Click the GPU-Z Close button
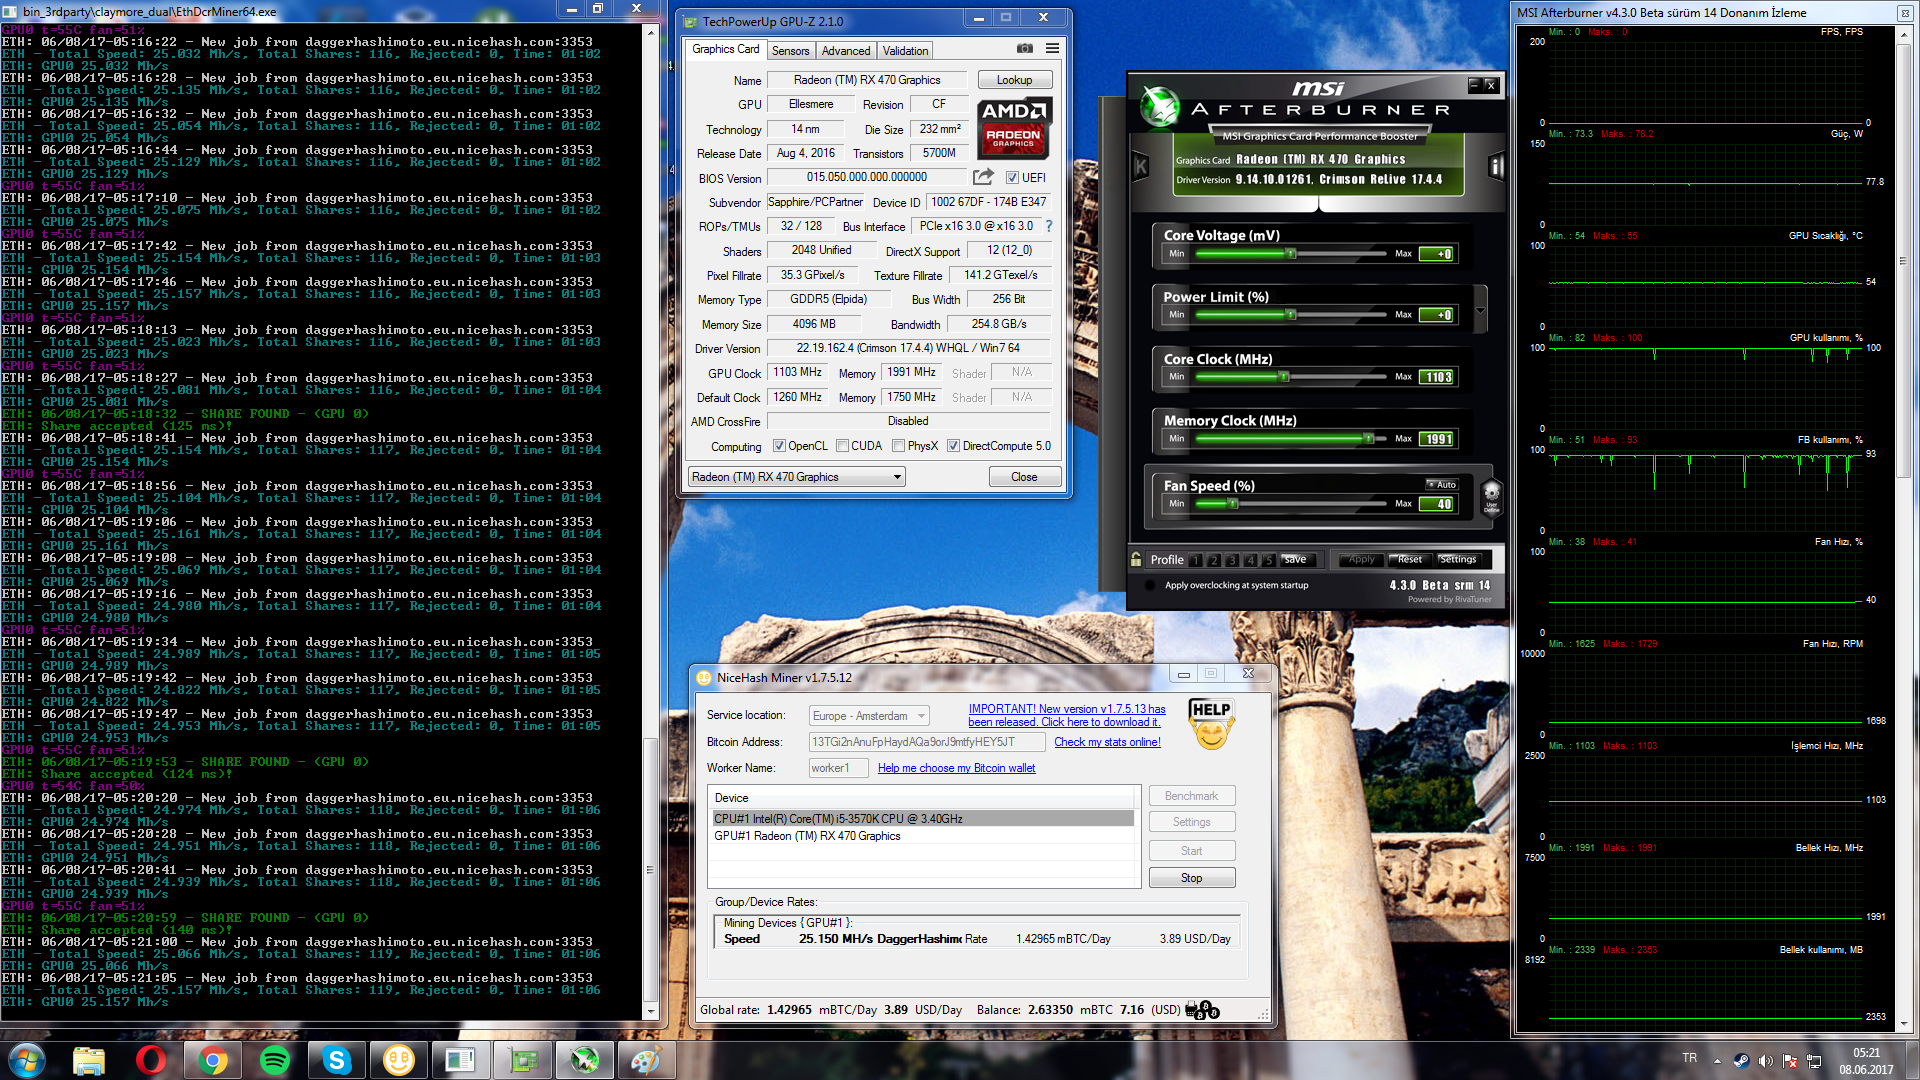This screenshot has width=1920, height=1080. click(1024, 477)
